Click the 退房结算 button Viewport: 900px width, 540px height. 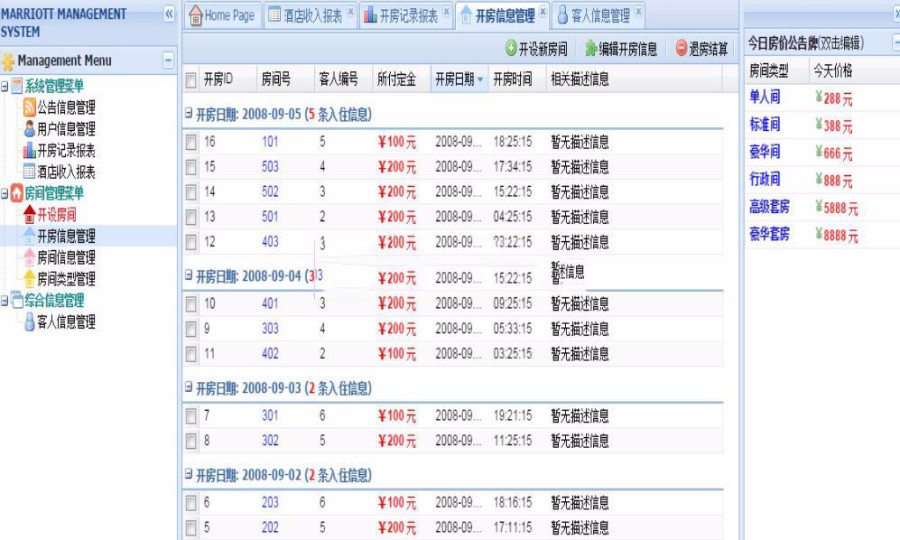tap(702, 49)
